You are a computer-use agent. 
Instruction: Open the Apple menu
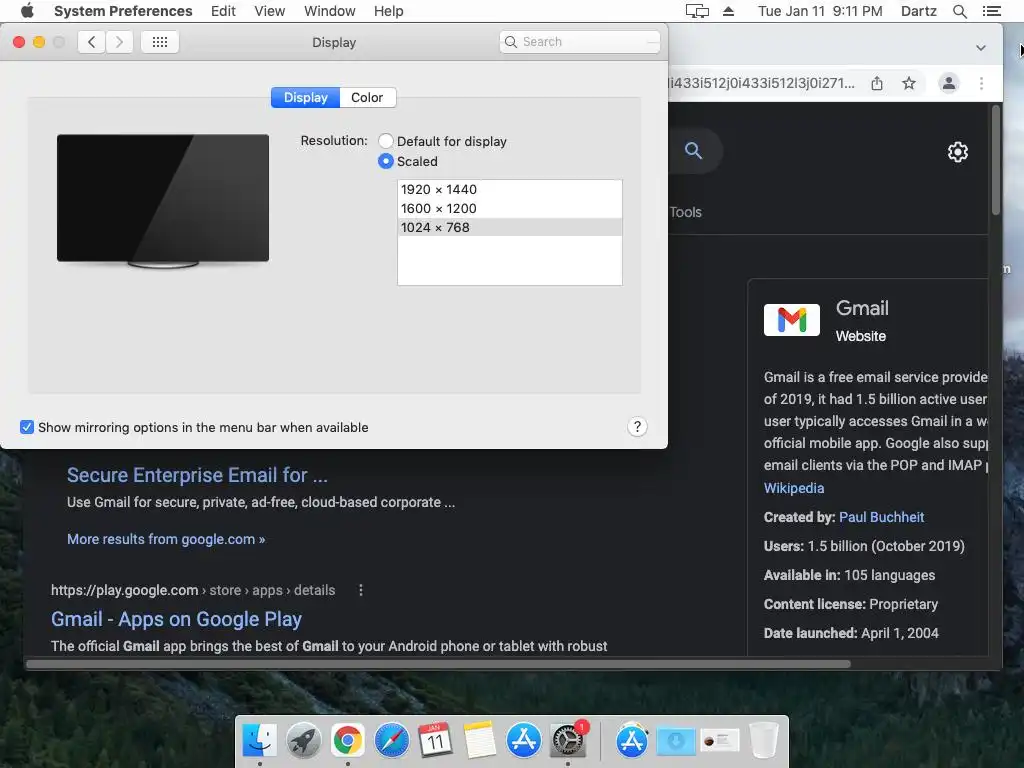coord(27,11)
